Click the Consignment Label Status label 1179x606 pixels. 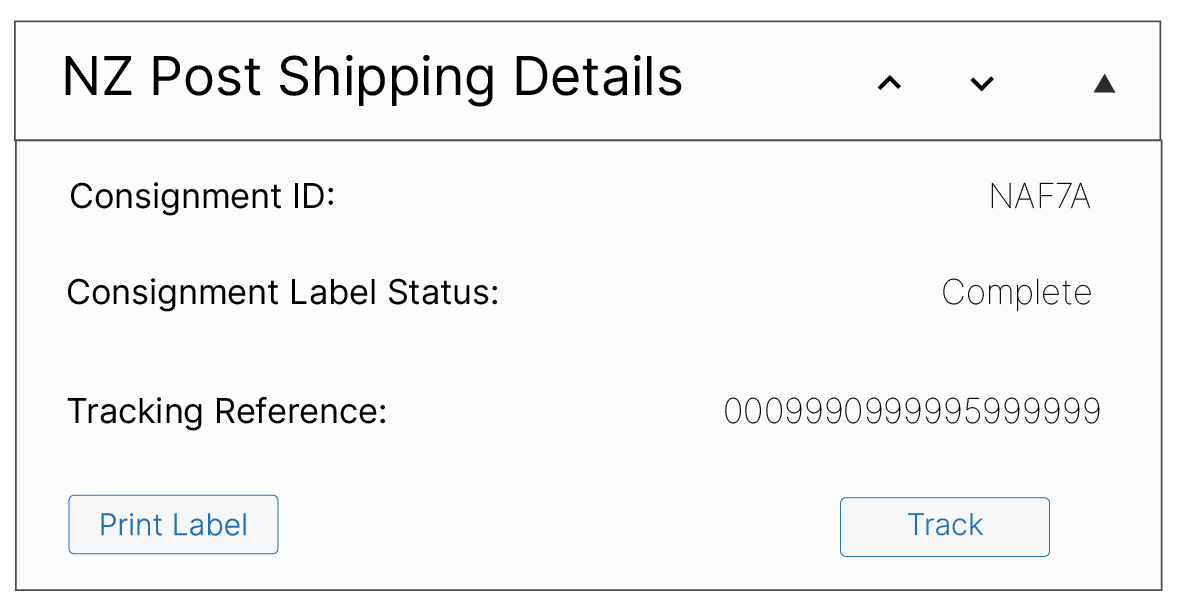(282, 293)
